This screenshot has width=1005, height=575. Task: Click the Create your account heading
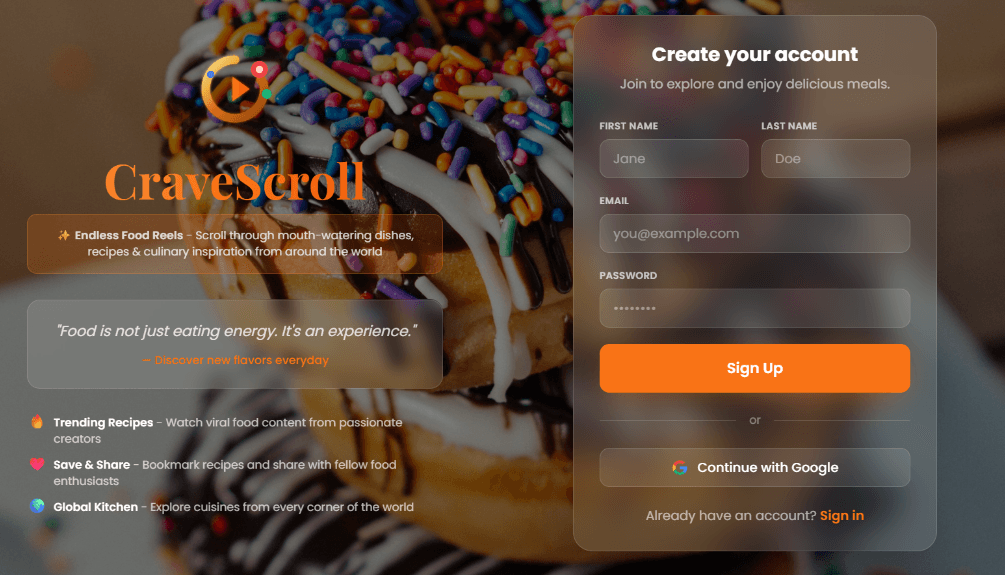tap(754, 54)
